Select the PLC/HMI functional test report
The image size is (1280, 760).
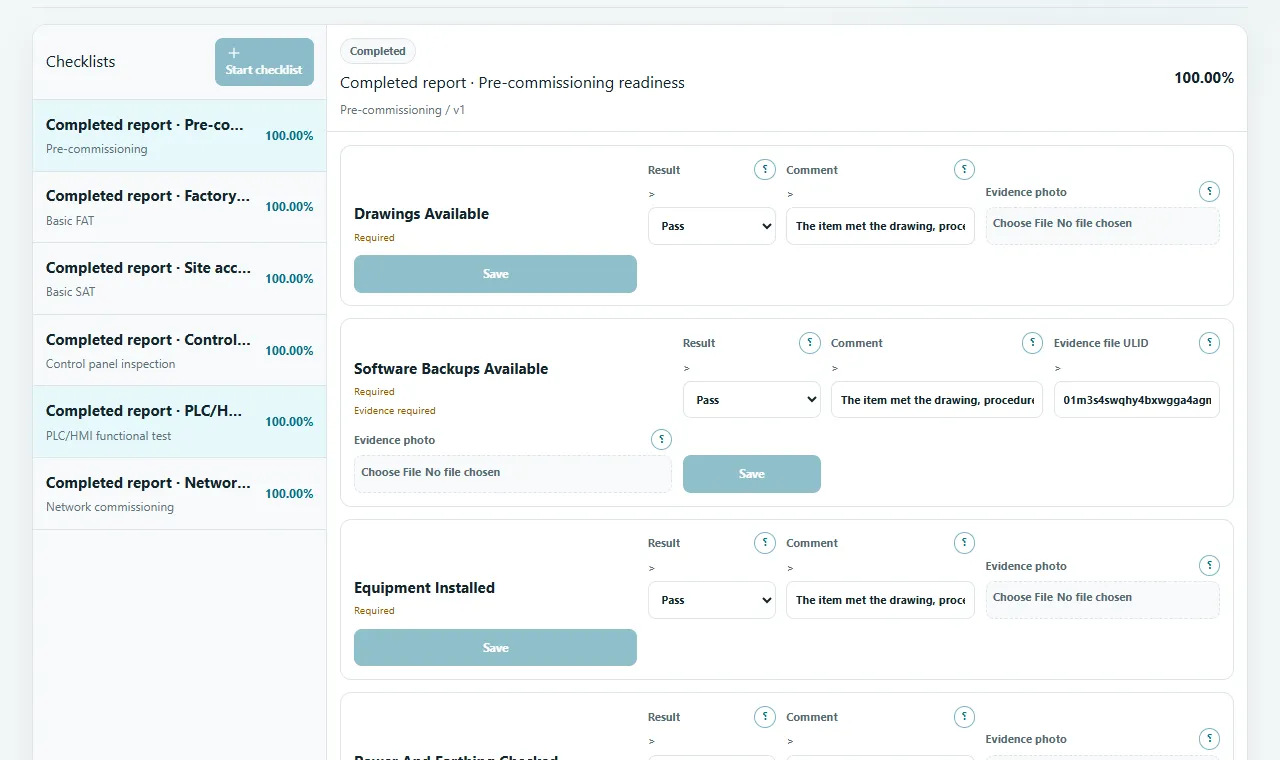point(180,422)
